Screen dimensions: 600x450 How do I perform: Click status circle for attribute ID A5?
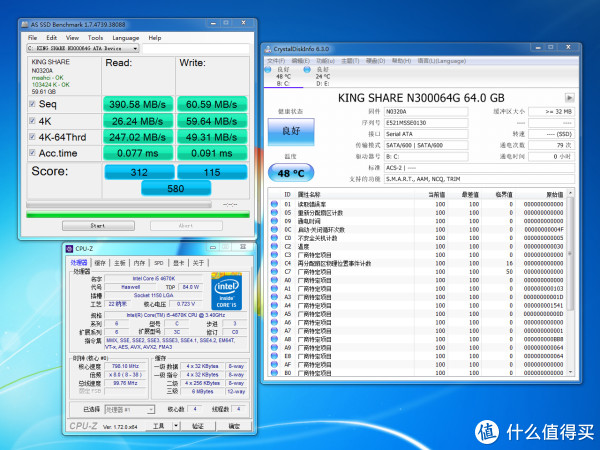click(x=274, y=313)
